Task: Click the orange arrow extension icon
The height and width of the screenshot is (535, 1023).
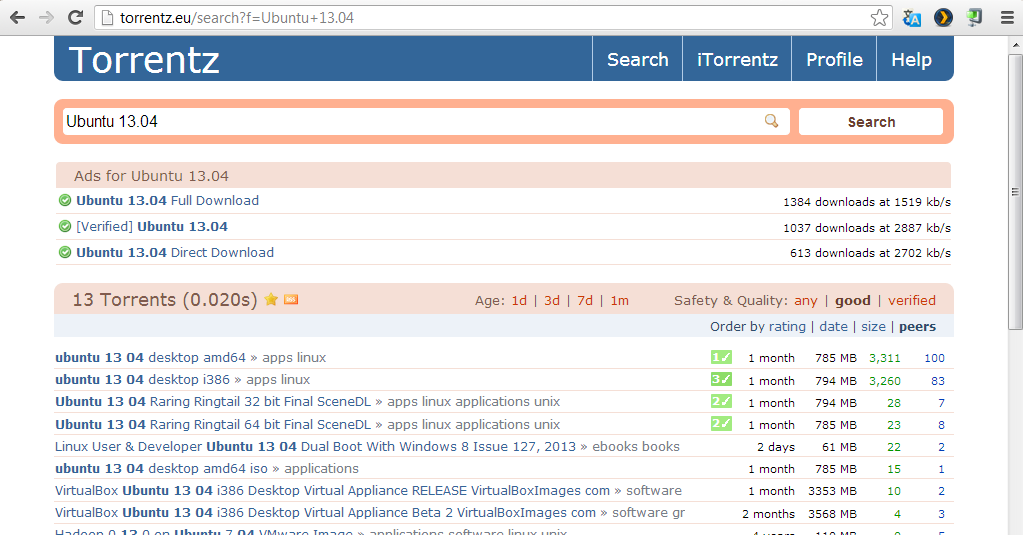Action: (x=943, y=18)
